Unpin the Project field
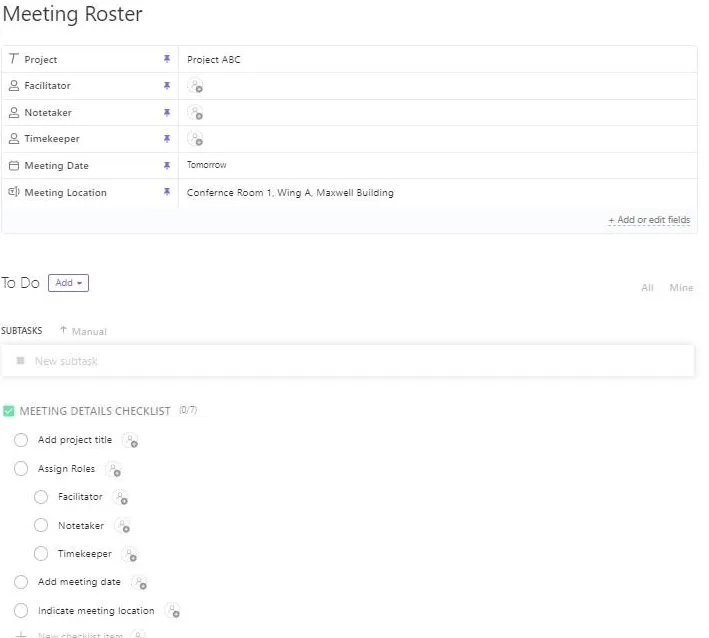Image resolution: width=709 pixels, height=638 pixels. [x=167, y=59]
